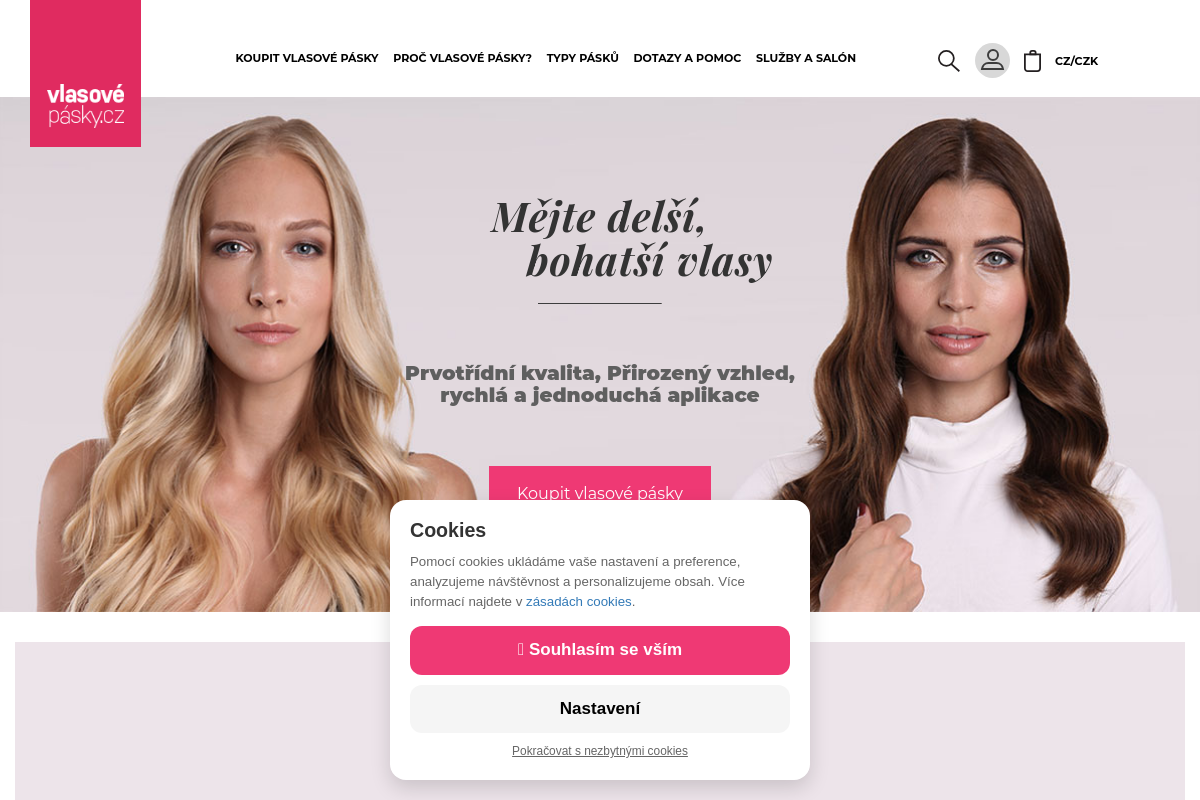Click the vlasové pásky.cz pink logo
The width and height of the screenshot is (1200, 800).
(85, 73)
